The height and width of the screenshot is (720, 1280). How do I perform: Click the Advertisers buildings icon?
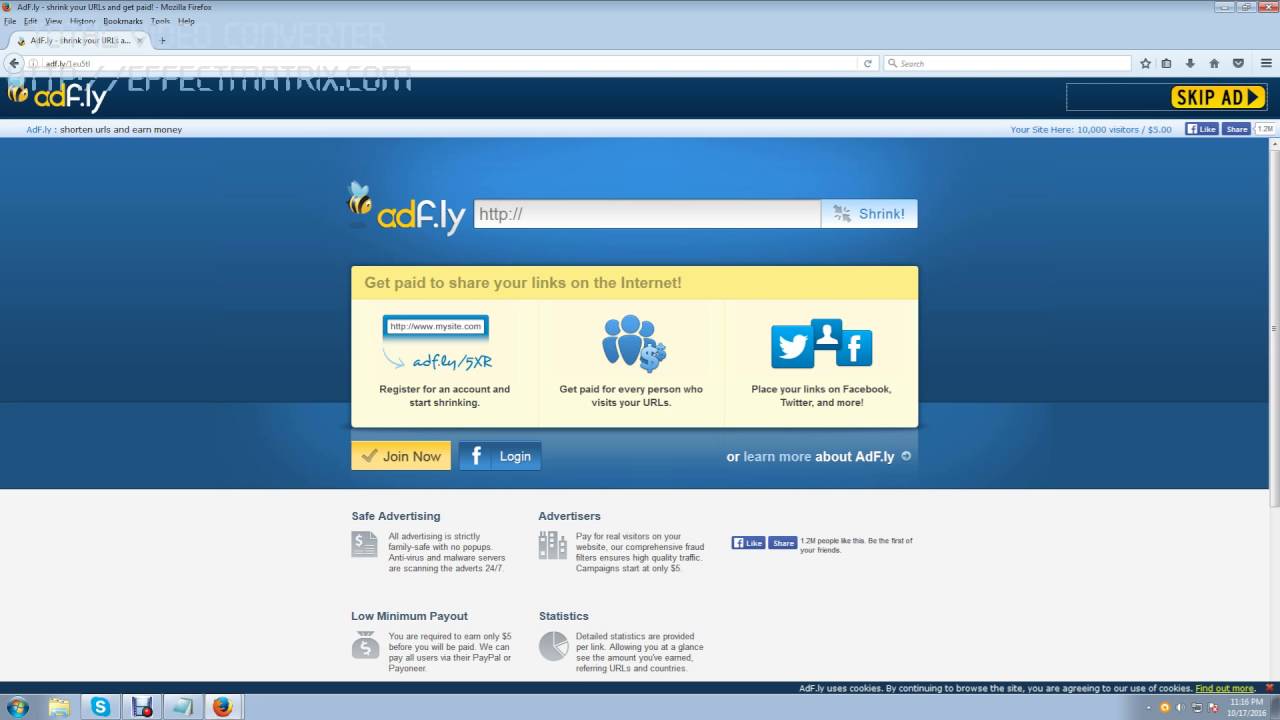click(x=552, y=545)
